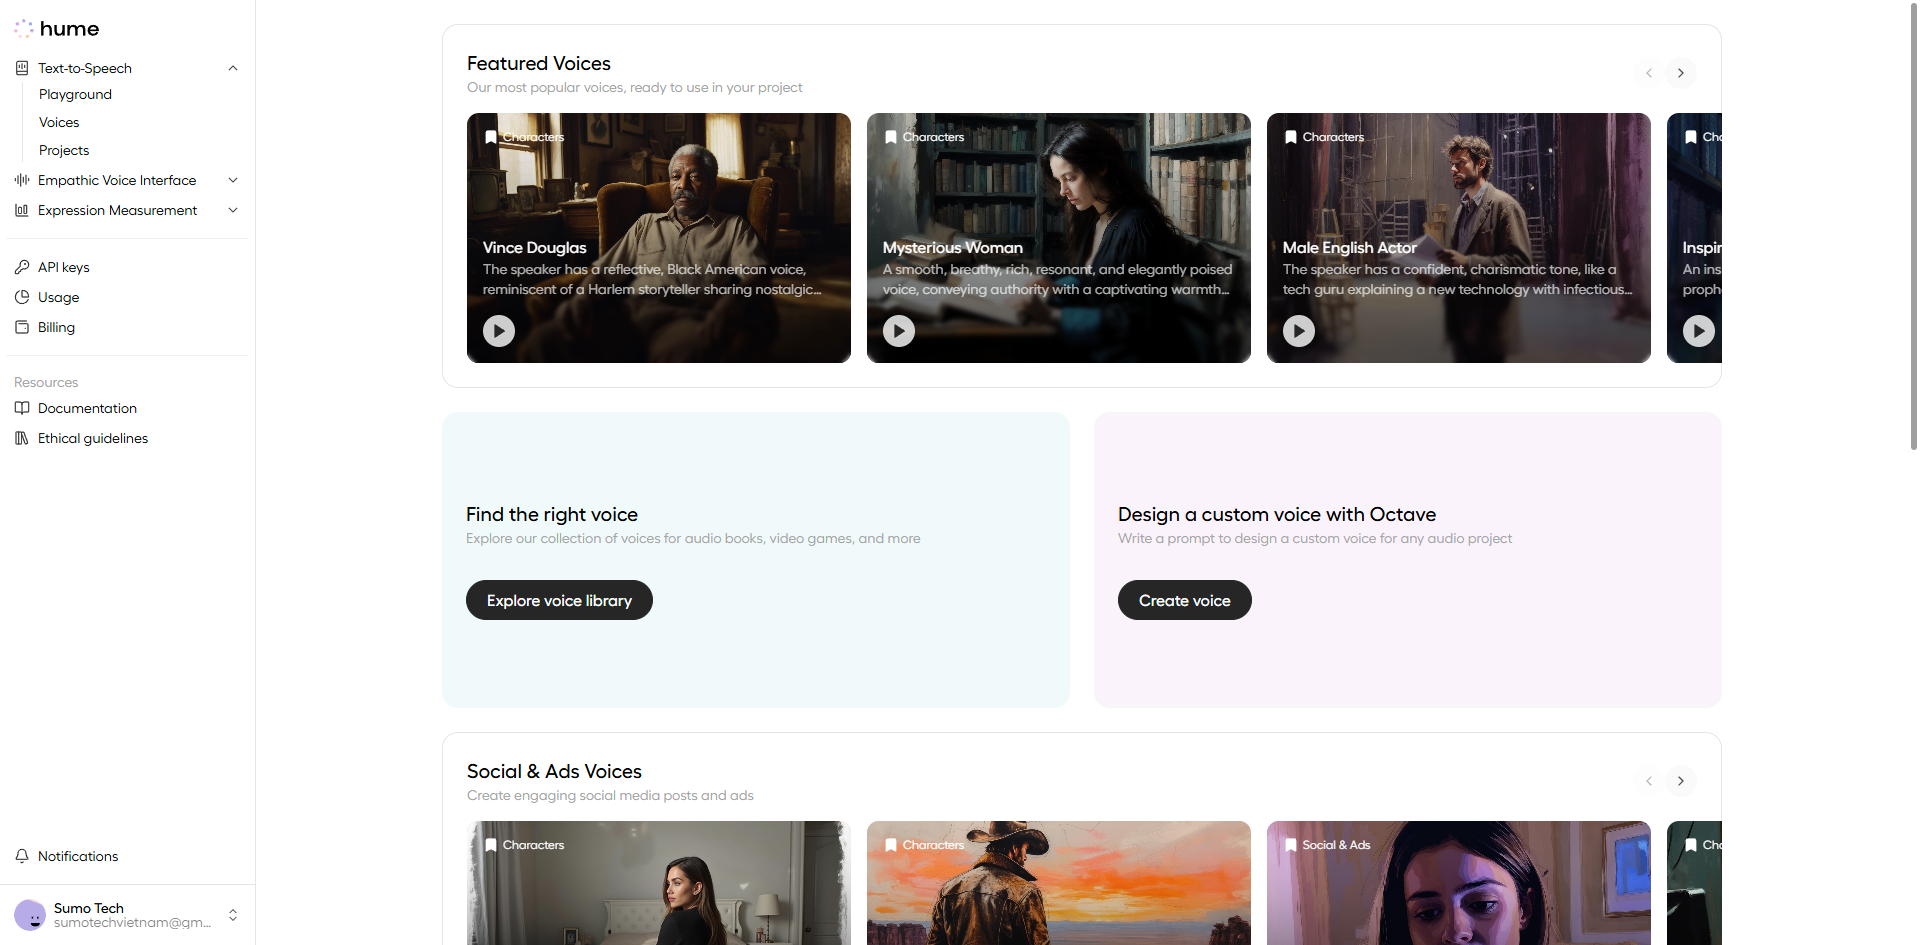Open Notifications bell in sidebar
This screenshot has height=945, width=1920.
pos(22,856)
